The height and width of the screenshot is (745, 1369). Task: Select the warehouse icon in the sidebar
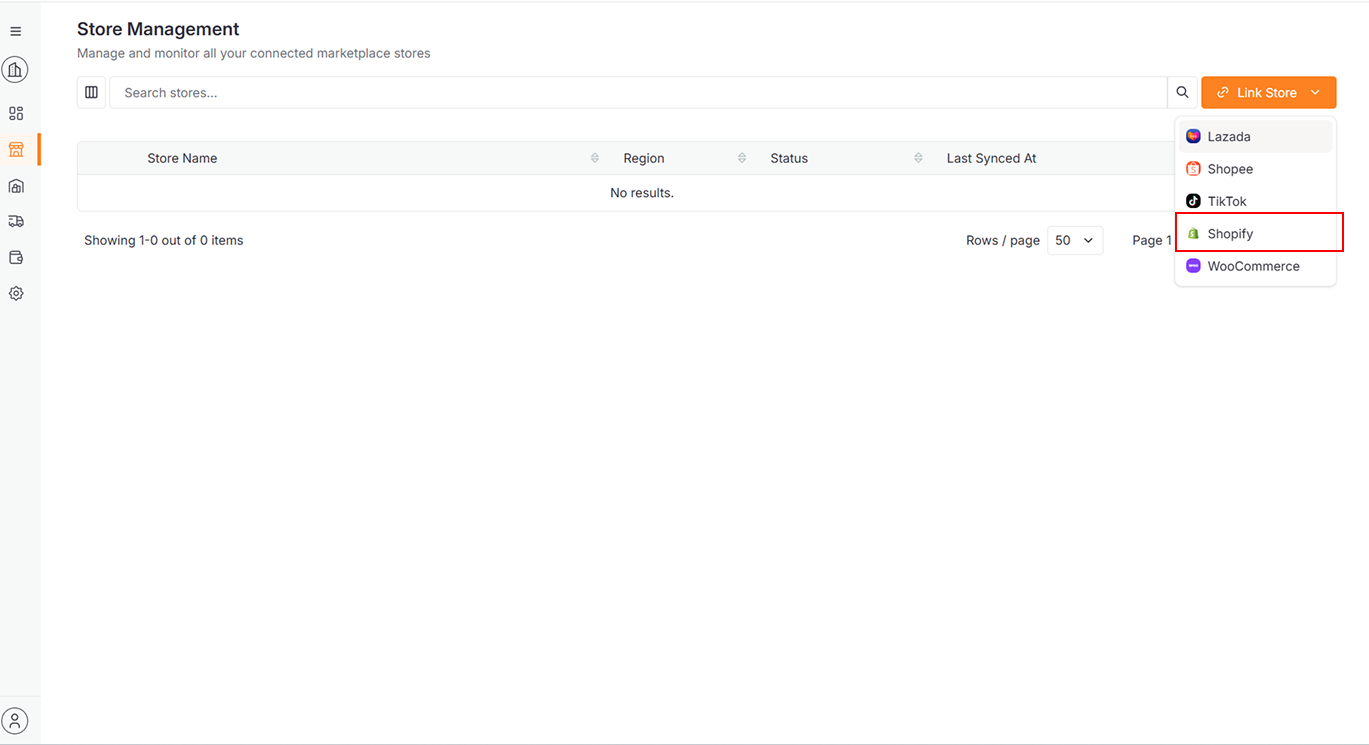15,185
